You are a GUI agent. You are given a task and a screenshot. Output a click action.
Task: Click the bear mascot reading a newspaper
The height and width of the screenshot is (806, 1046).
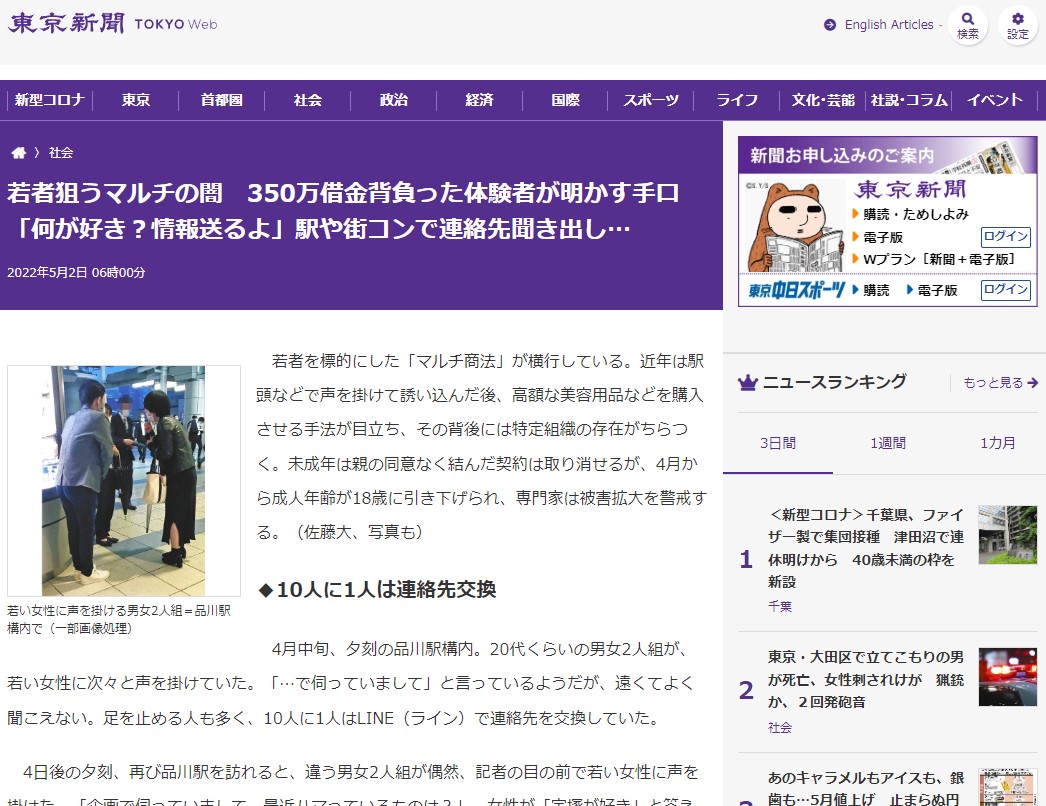pyautogui.click(x=795, y=227)
